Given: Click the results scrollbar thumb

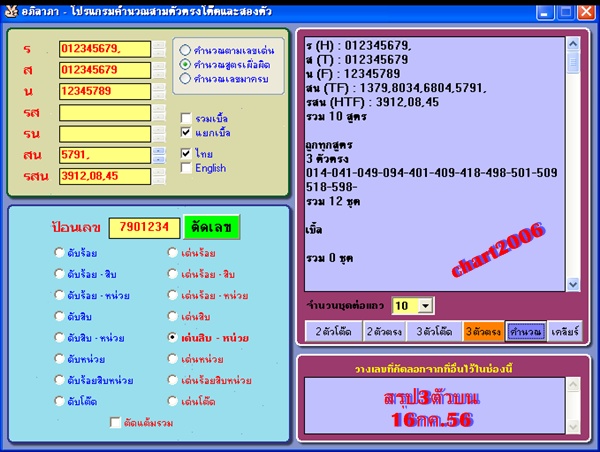Looking at the screenshot, I should [x=573, y=62].
